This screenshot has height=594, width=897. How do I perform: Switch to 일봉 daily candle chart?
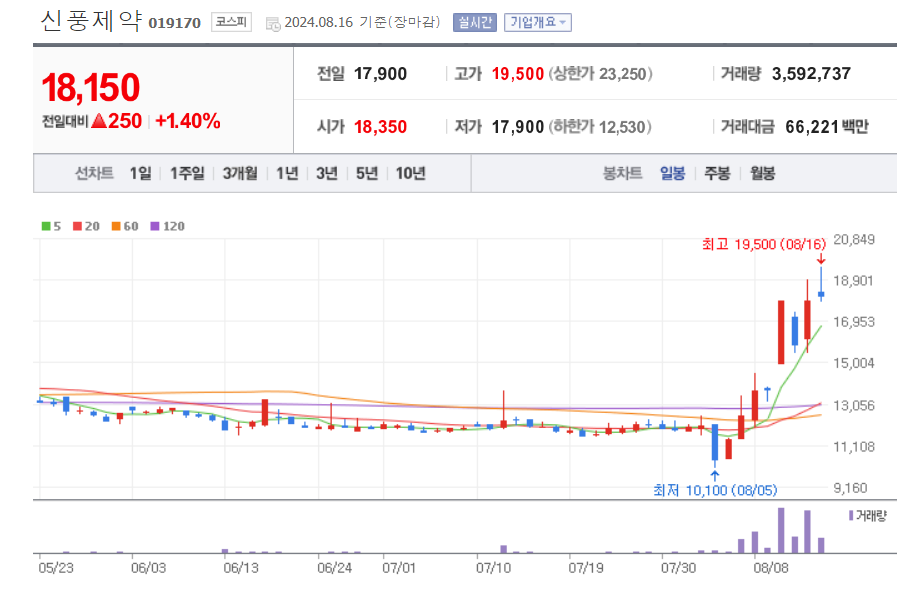pos(672,173)
